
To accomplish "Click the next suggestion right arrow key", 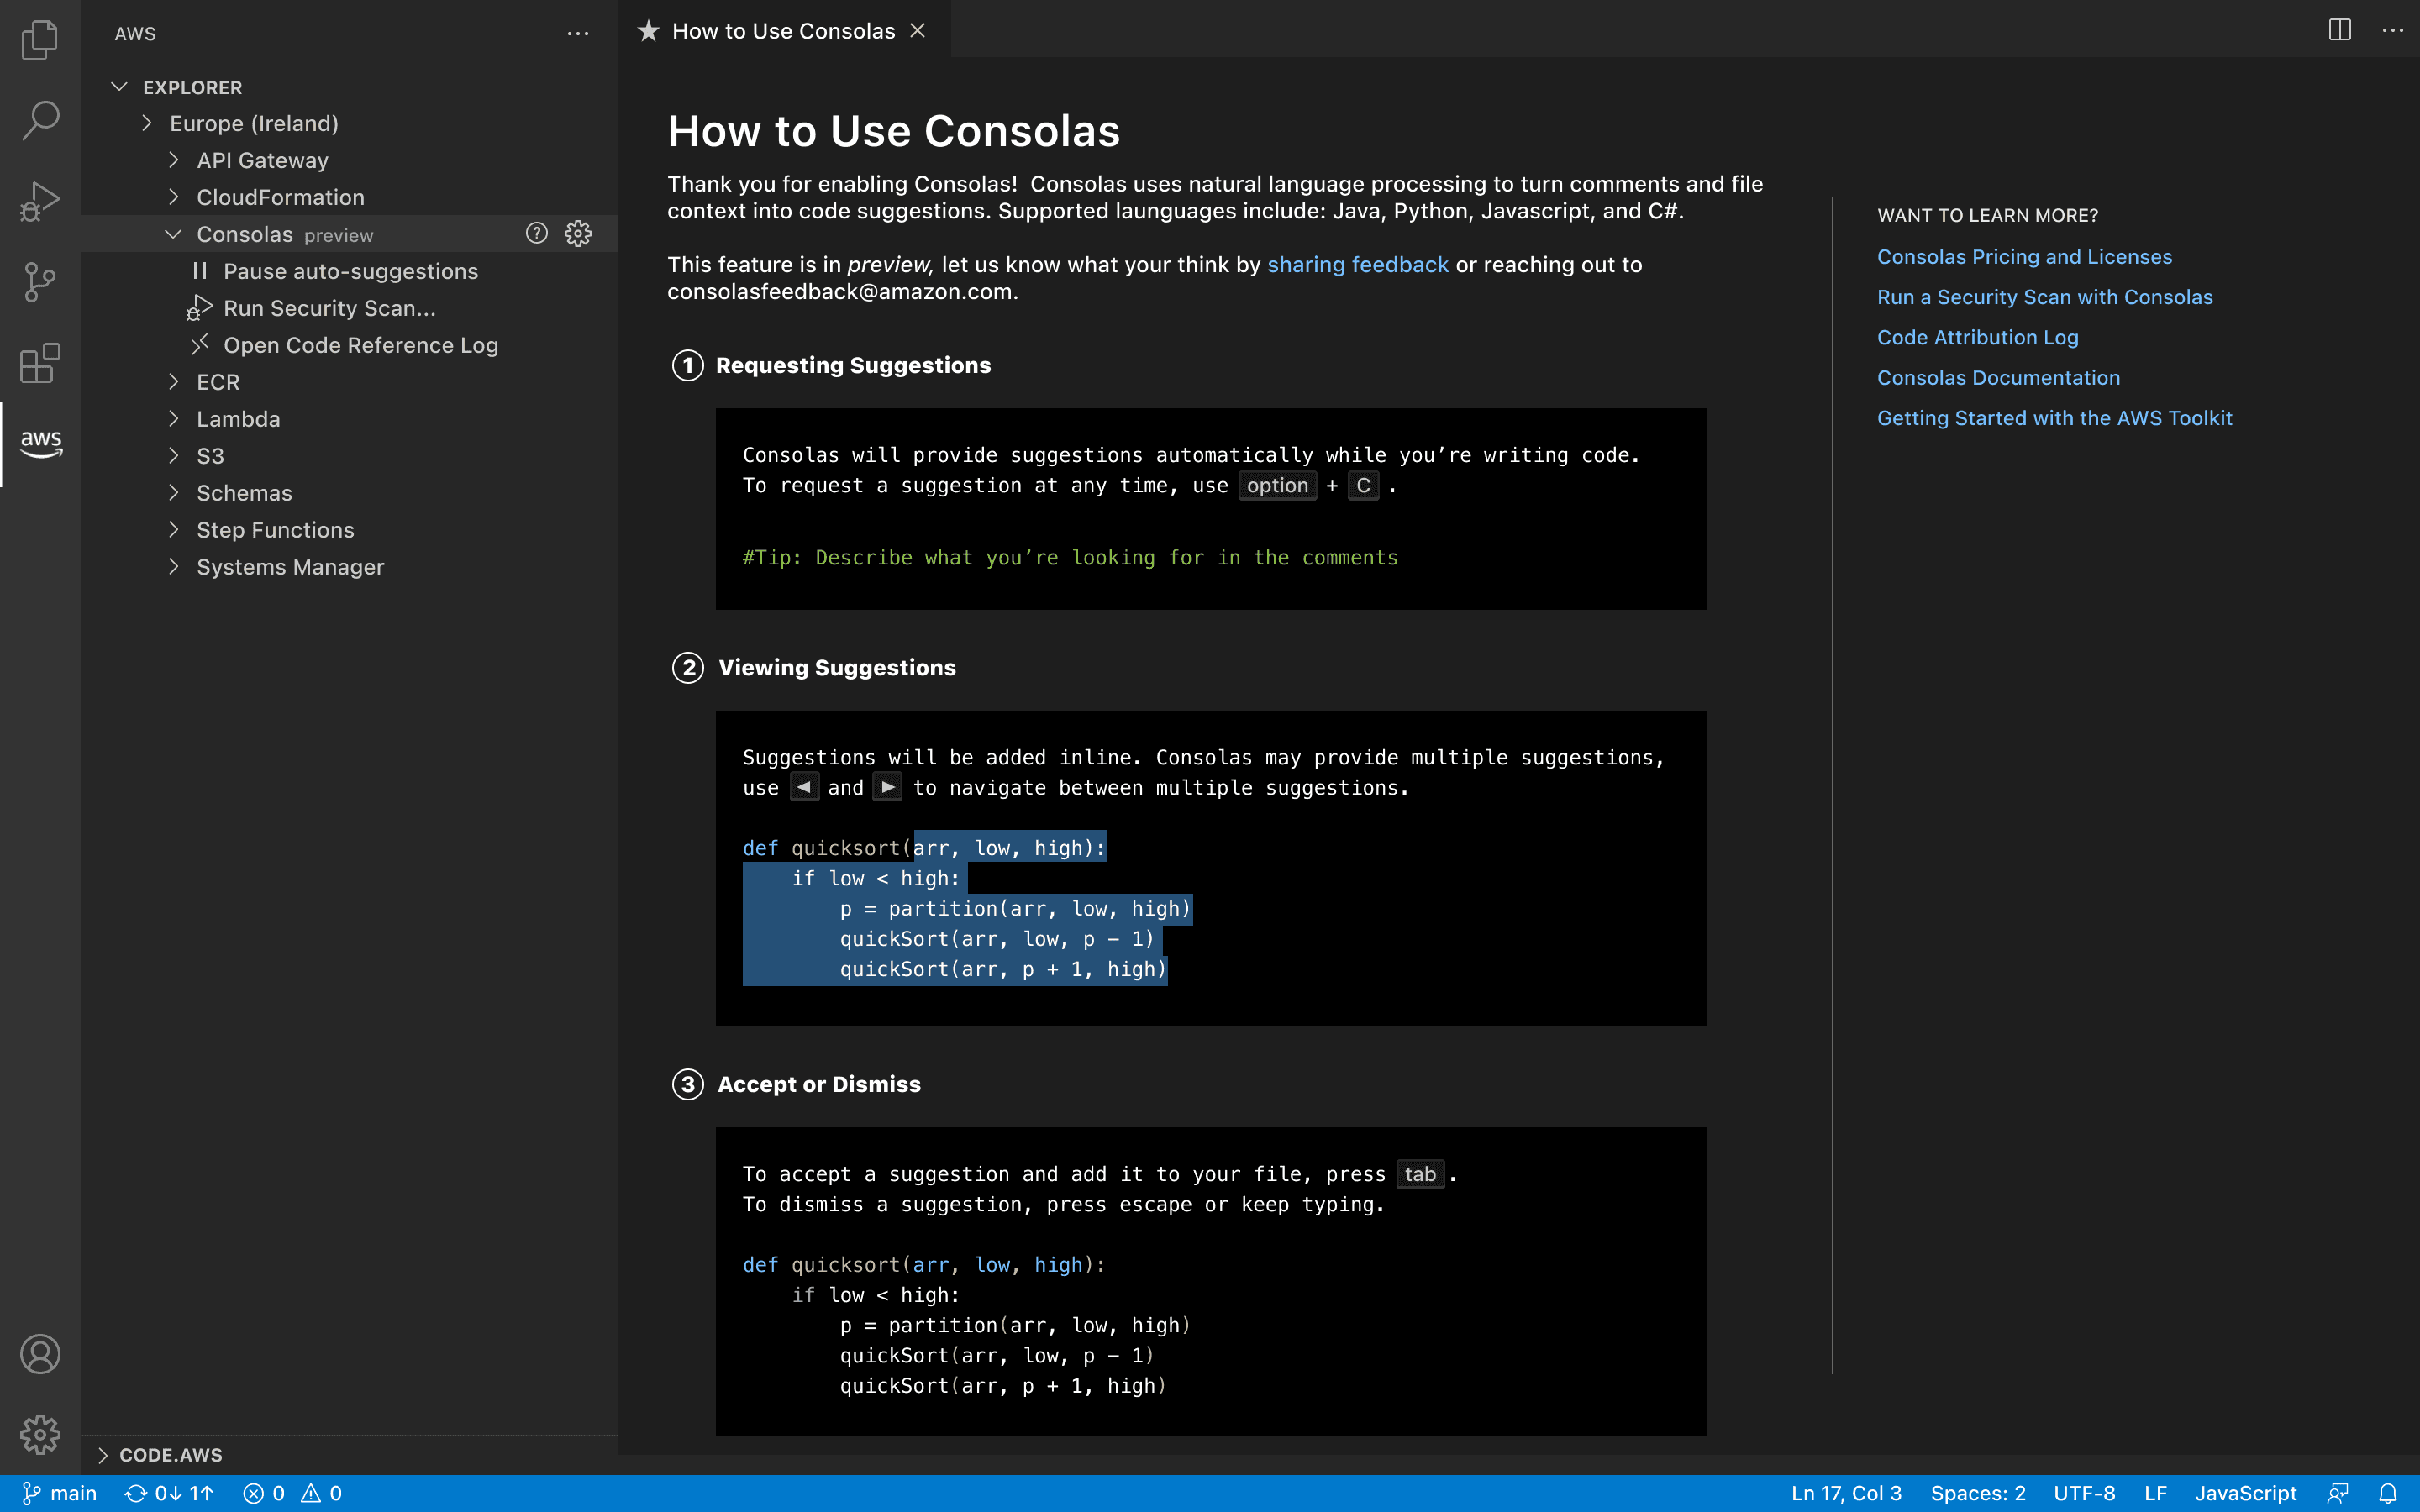I will [887, 787].
